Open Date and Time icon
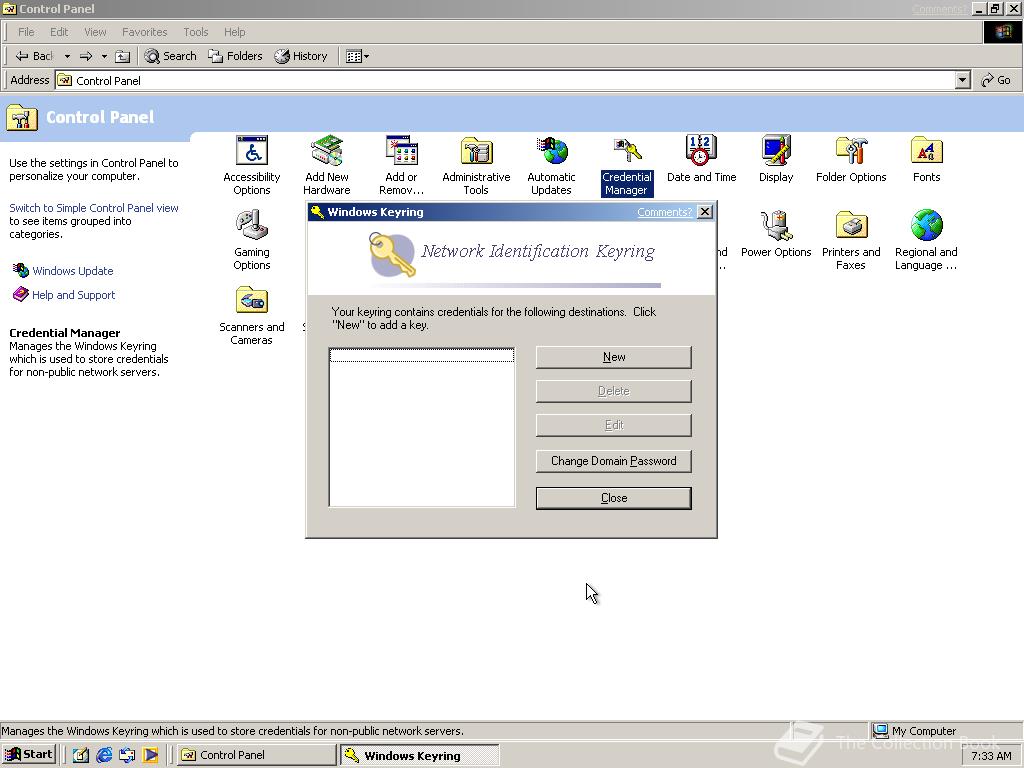The image size is (1024, 768). point(701,159)
